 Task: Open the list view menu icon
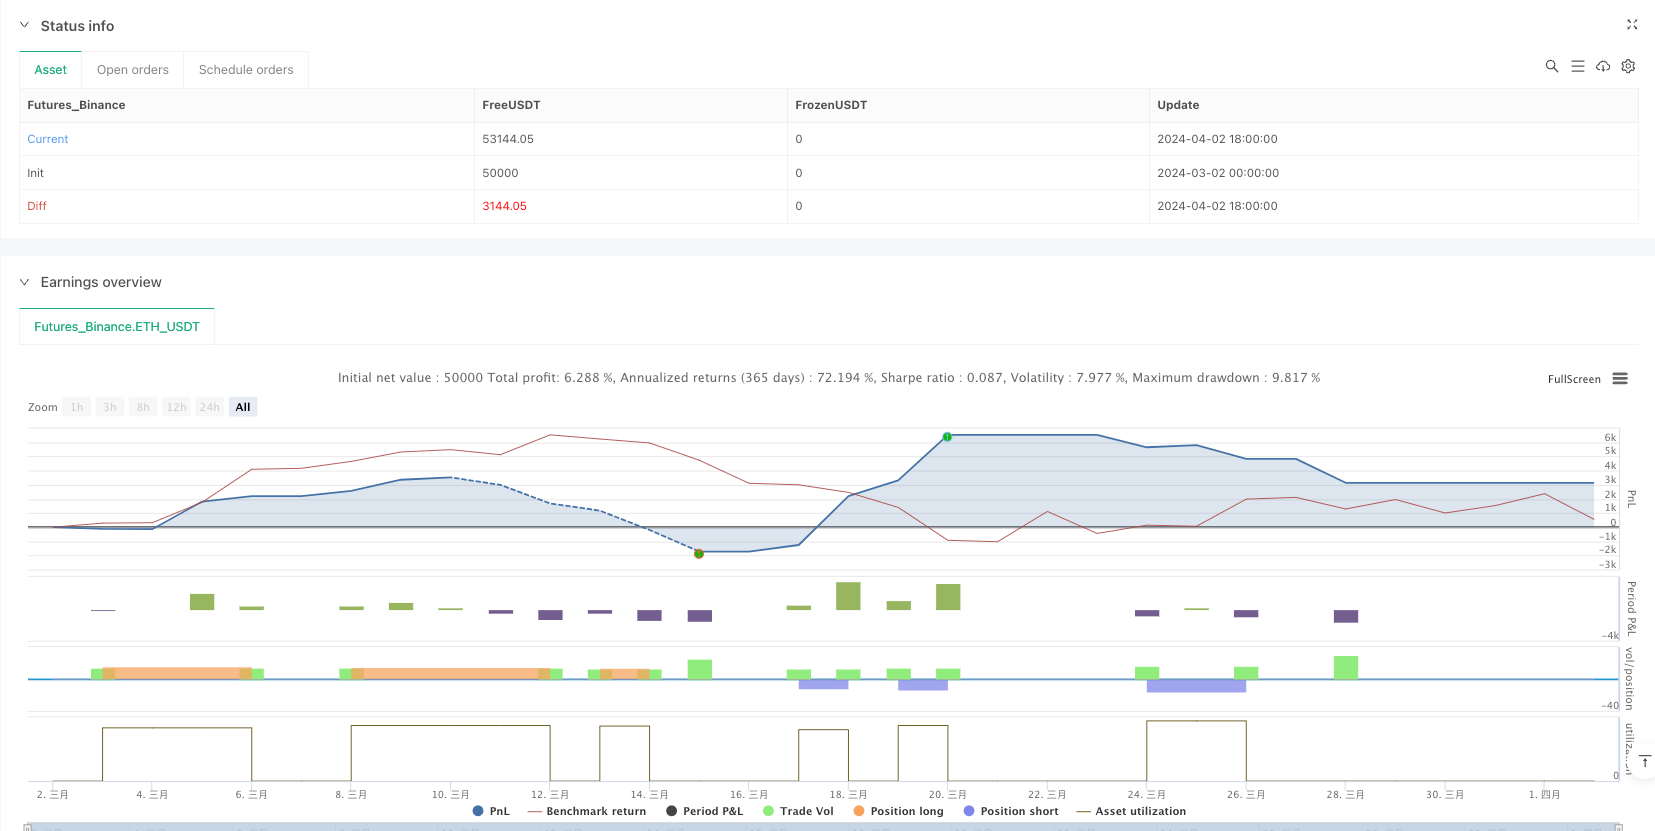tap(1577, 66)
